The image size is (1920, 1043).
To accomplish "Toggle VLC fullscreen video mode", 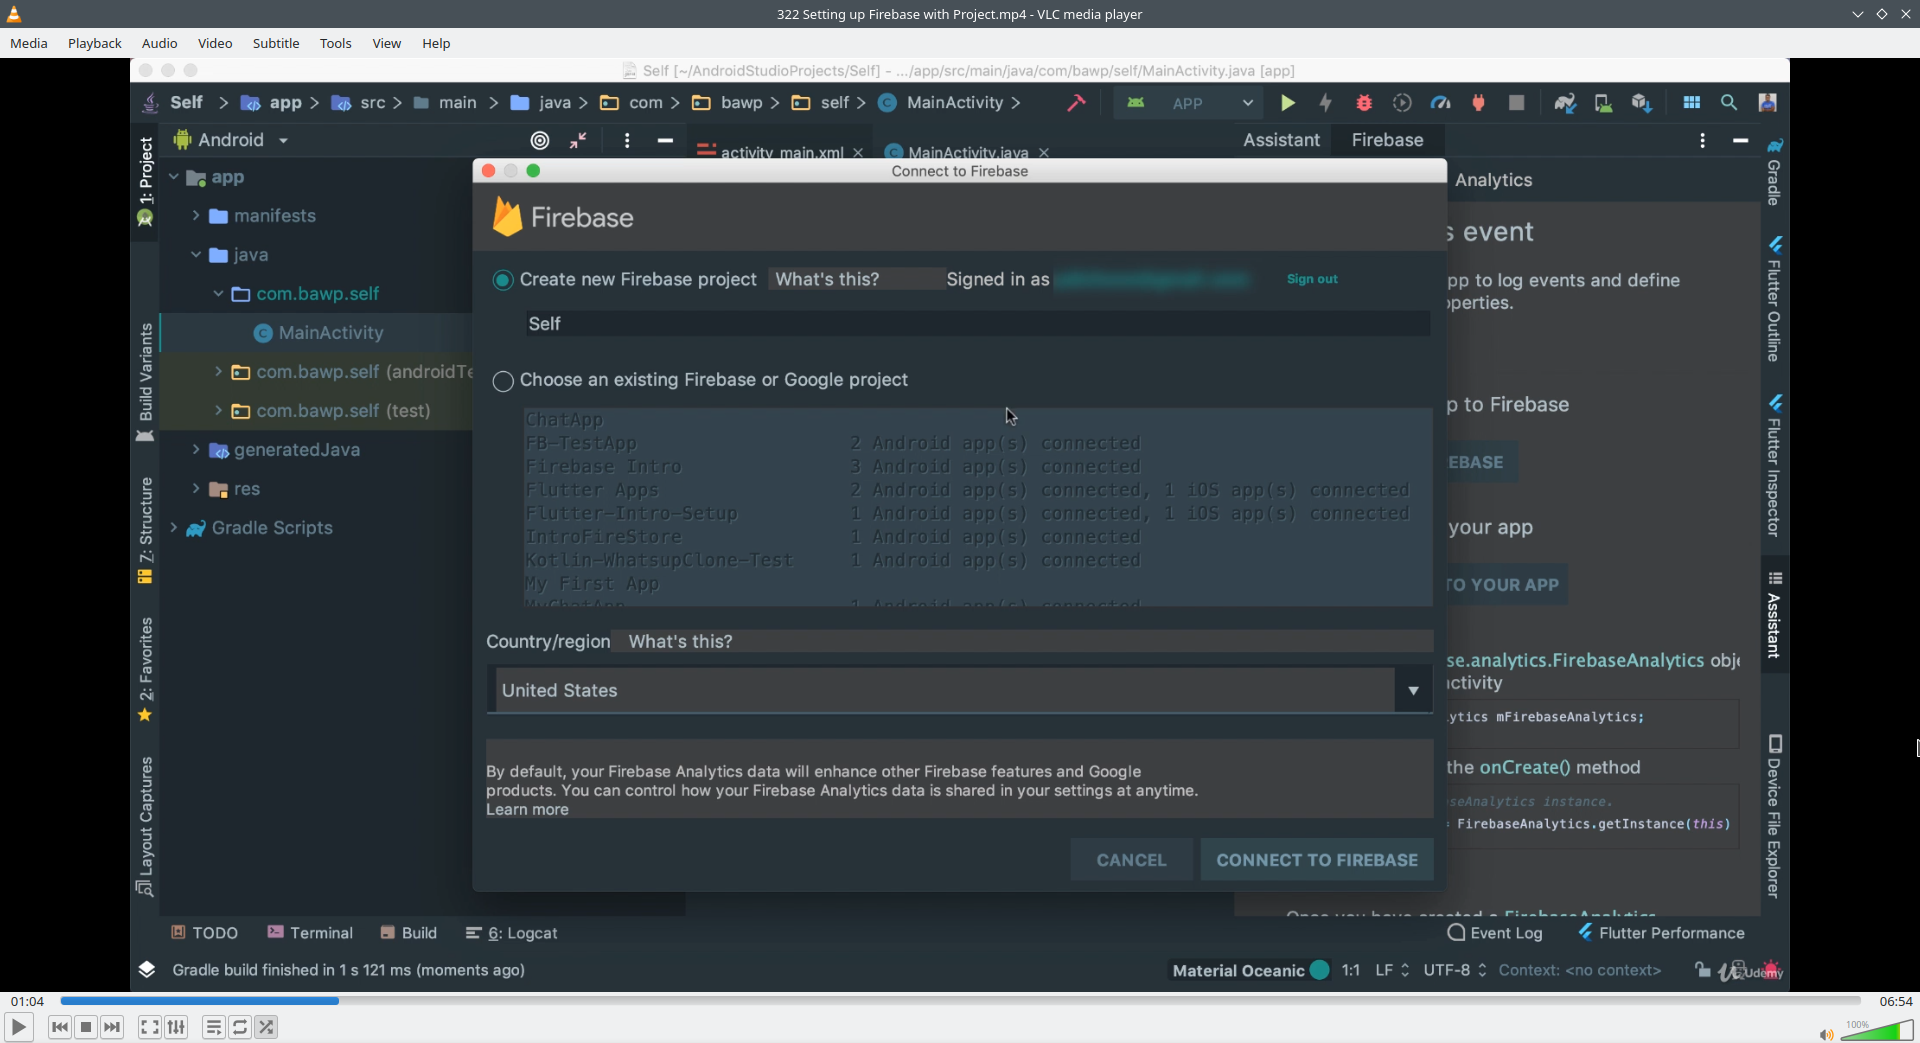I will click(x=149, y=1027).
